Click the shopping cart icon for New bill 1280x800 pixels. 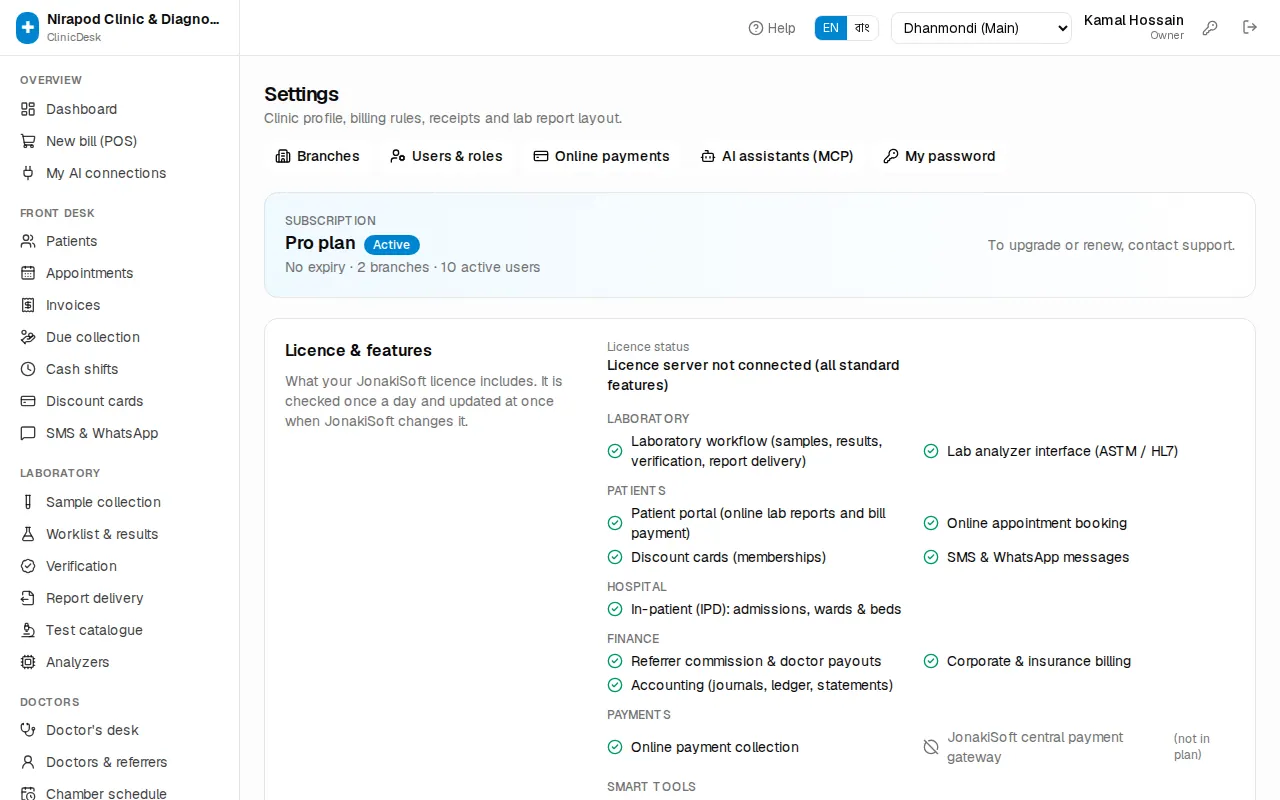pyautogui.click(x=28, y=141)
